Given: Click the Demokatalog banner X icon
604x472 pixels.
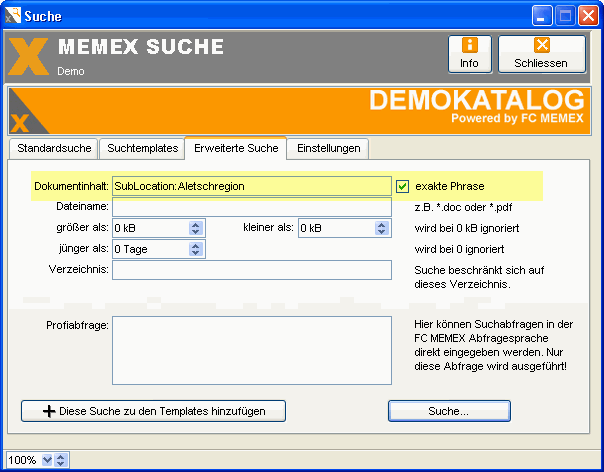Looking at the screenshot, I should click(x=21, y=122).
